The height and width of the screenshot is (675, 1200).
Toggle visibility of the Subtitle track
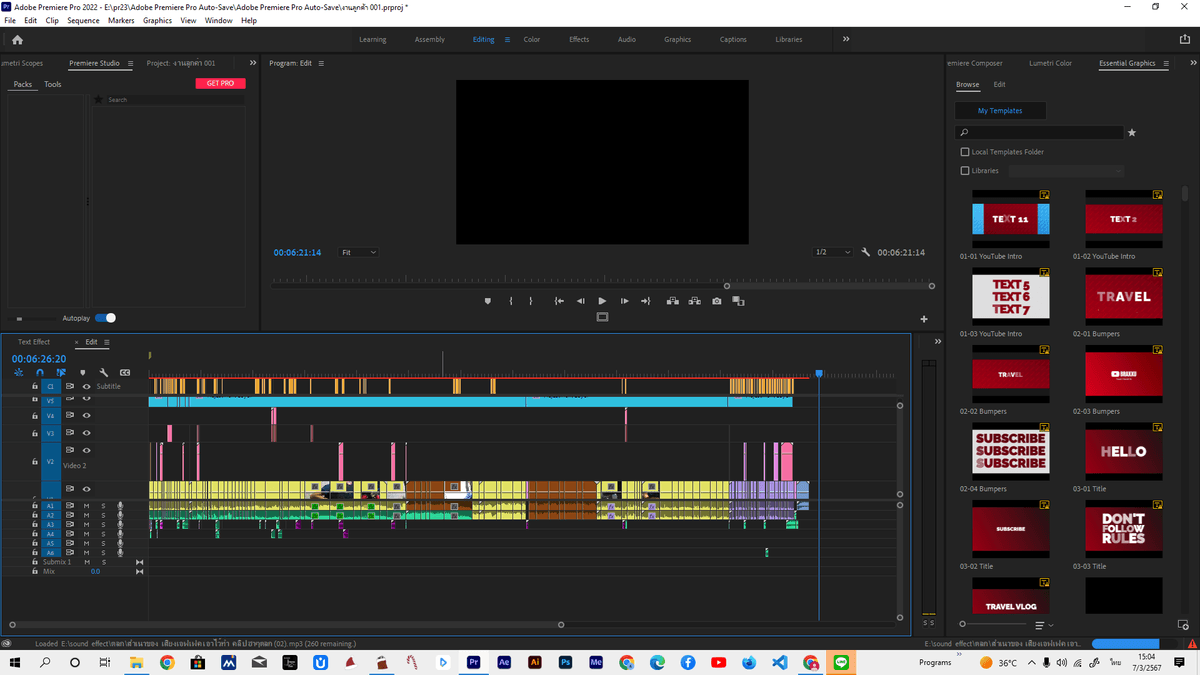(x=87, y=386)
